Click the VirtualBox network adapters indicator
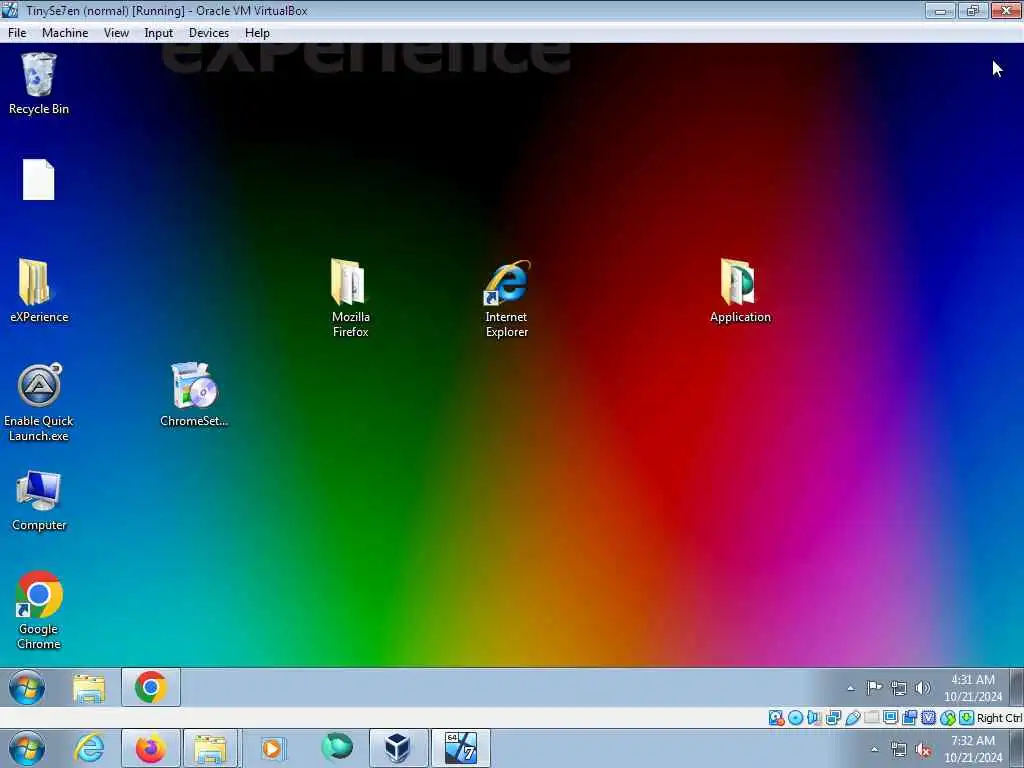Screen dimensions: 1024x768 [833, 718]
